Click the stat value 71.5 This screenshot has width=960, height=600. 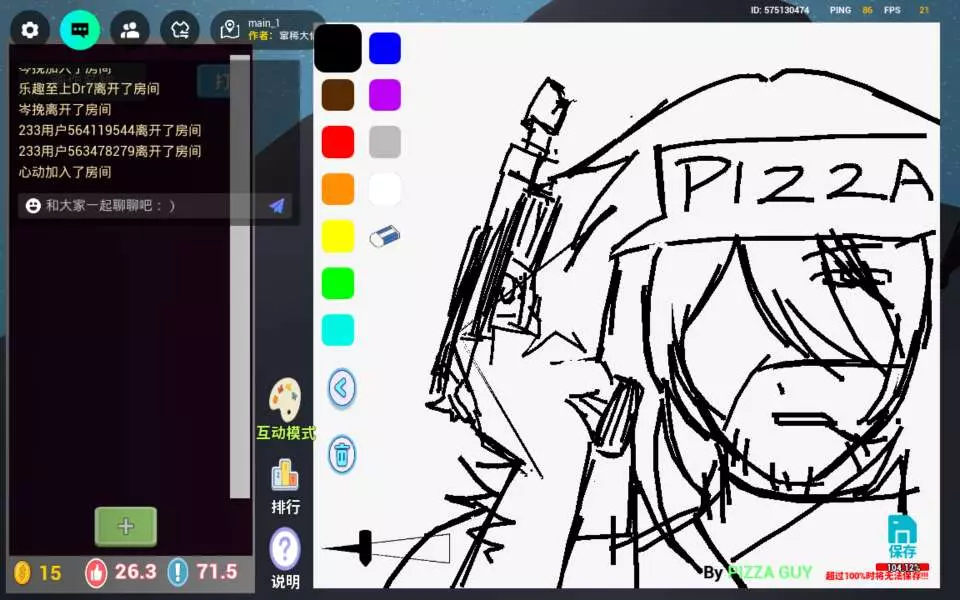coord(217,572)
